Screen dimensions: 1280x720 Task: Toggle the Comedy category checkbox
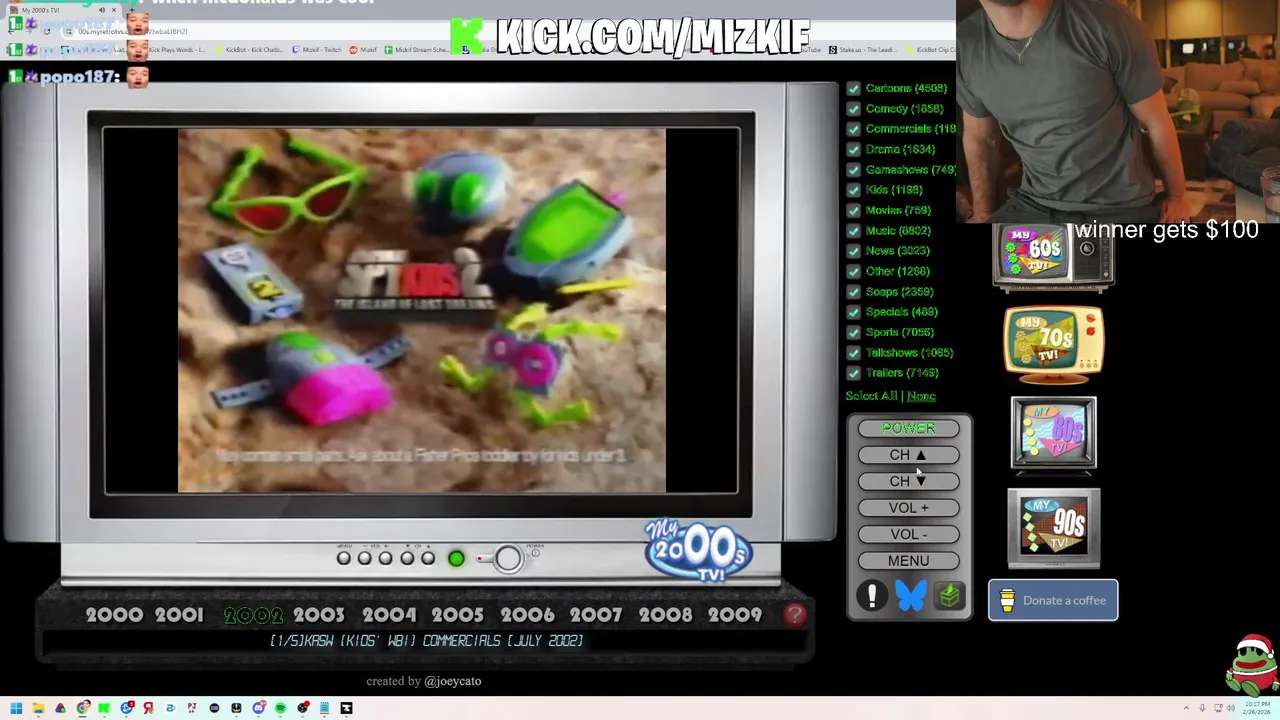point(853,108)
